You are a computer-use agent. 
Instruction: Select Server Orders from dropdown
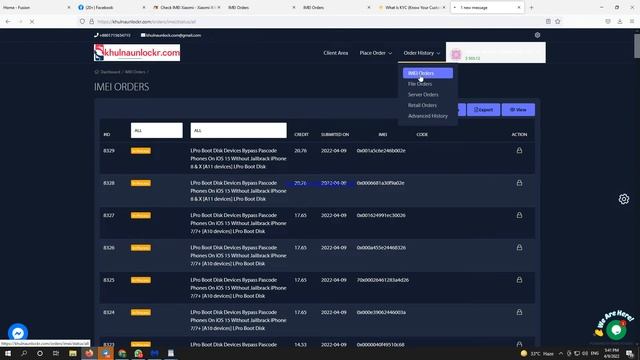[x=423, y=94]
